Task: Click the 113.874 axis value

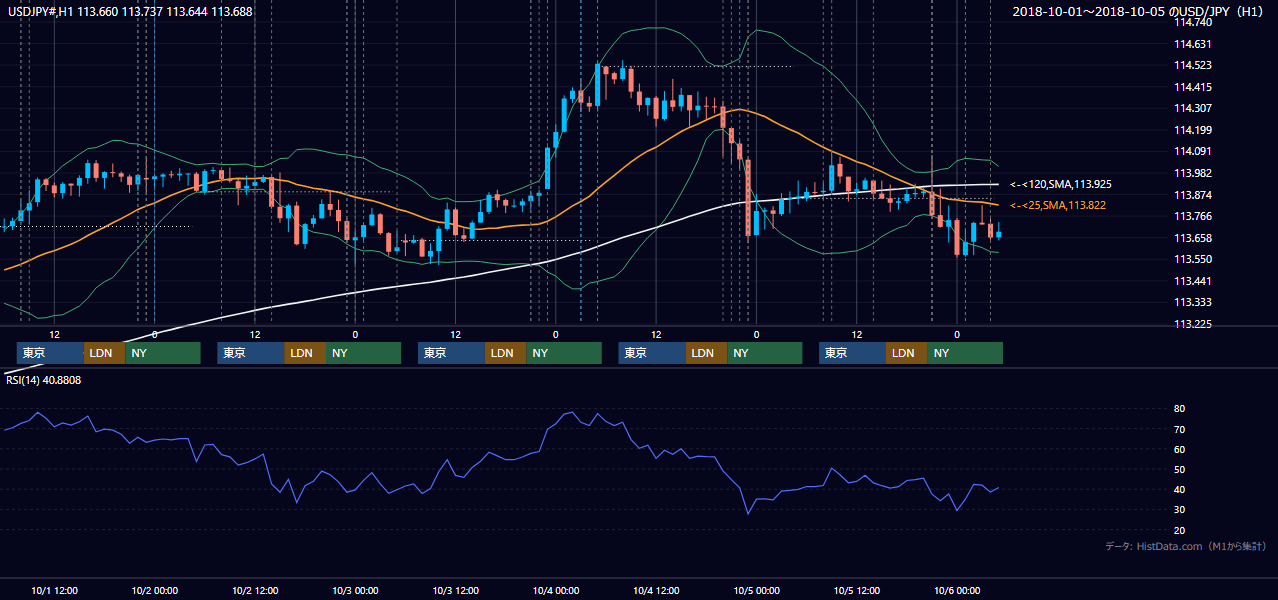Action: click(1192, 195)
